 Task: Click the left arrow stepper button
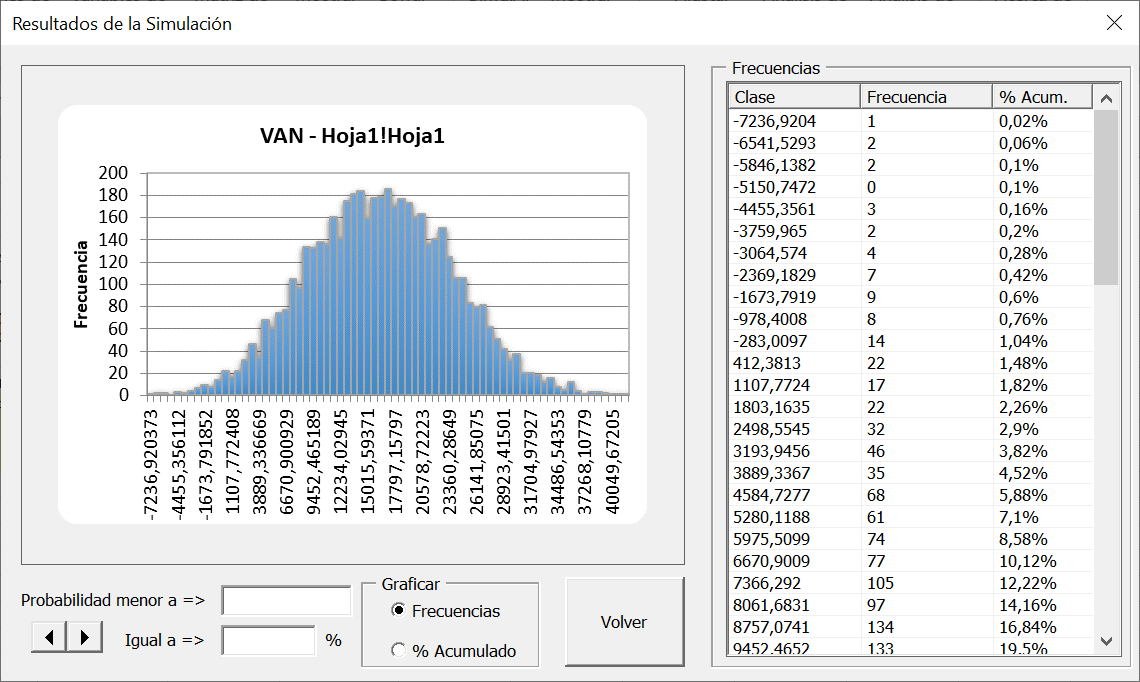coord(49,637)
